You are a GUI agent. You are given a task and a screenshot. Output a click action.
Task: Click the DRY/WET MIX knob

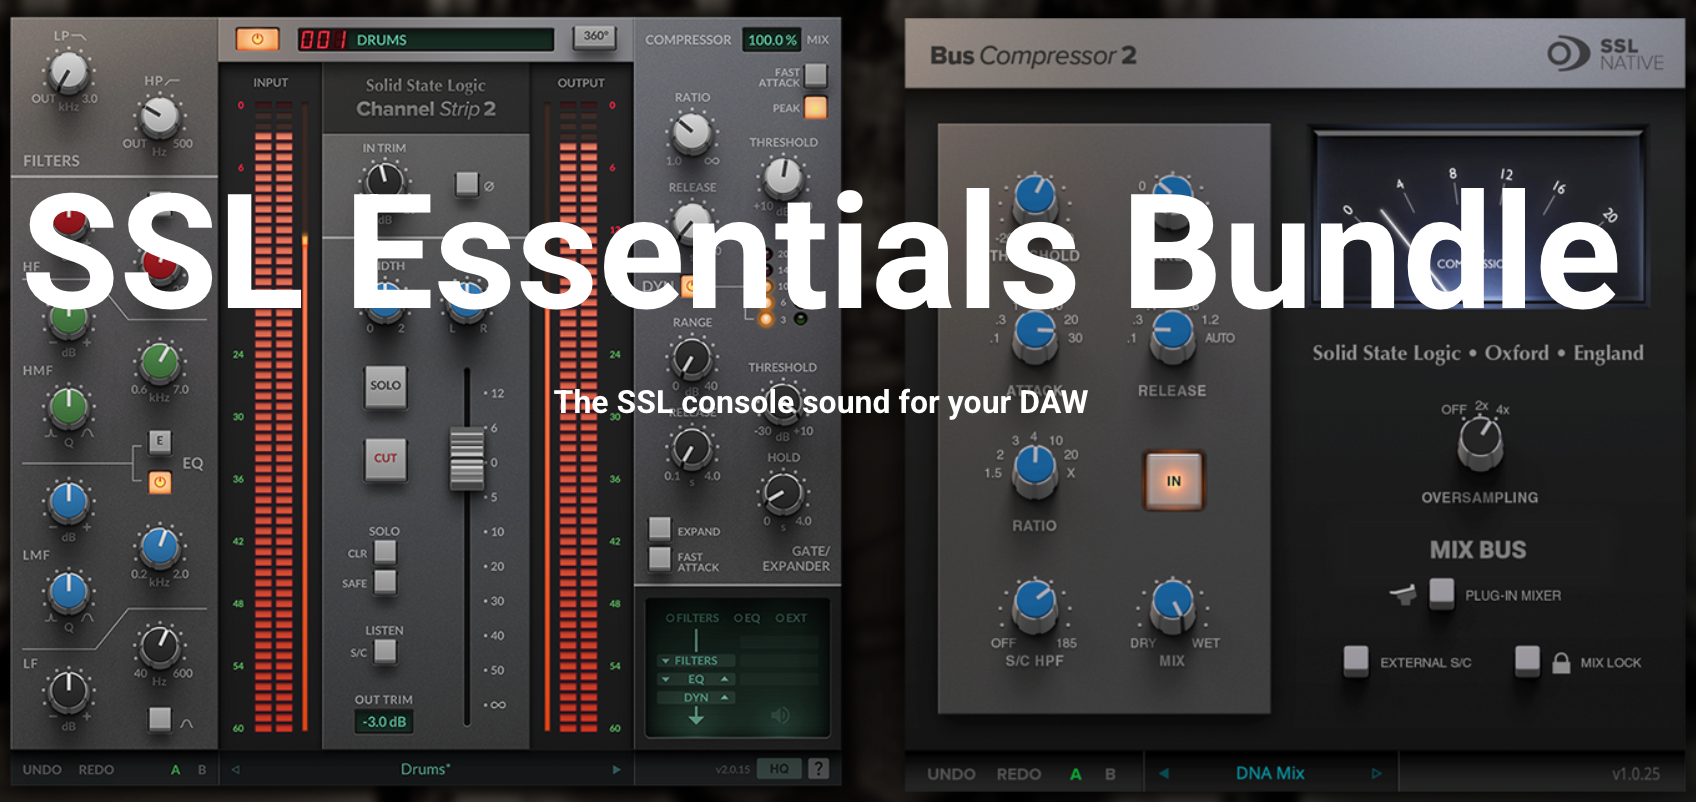point(1172,604)
